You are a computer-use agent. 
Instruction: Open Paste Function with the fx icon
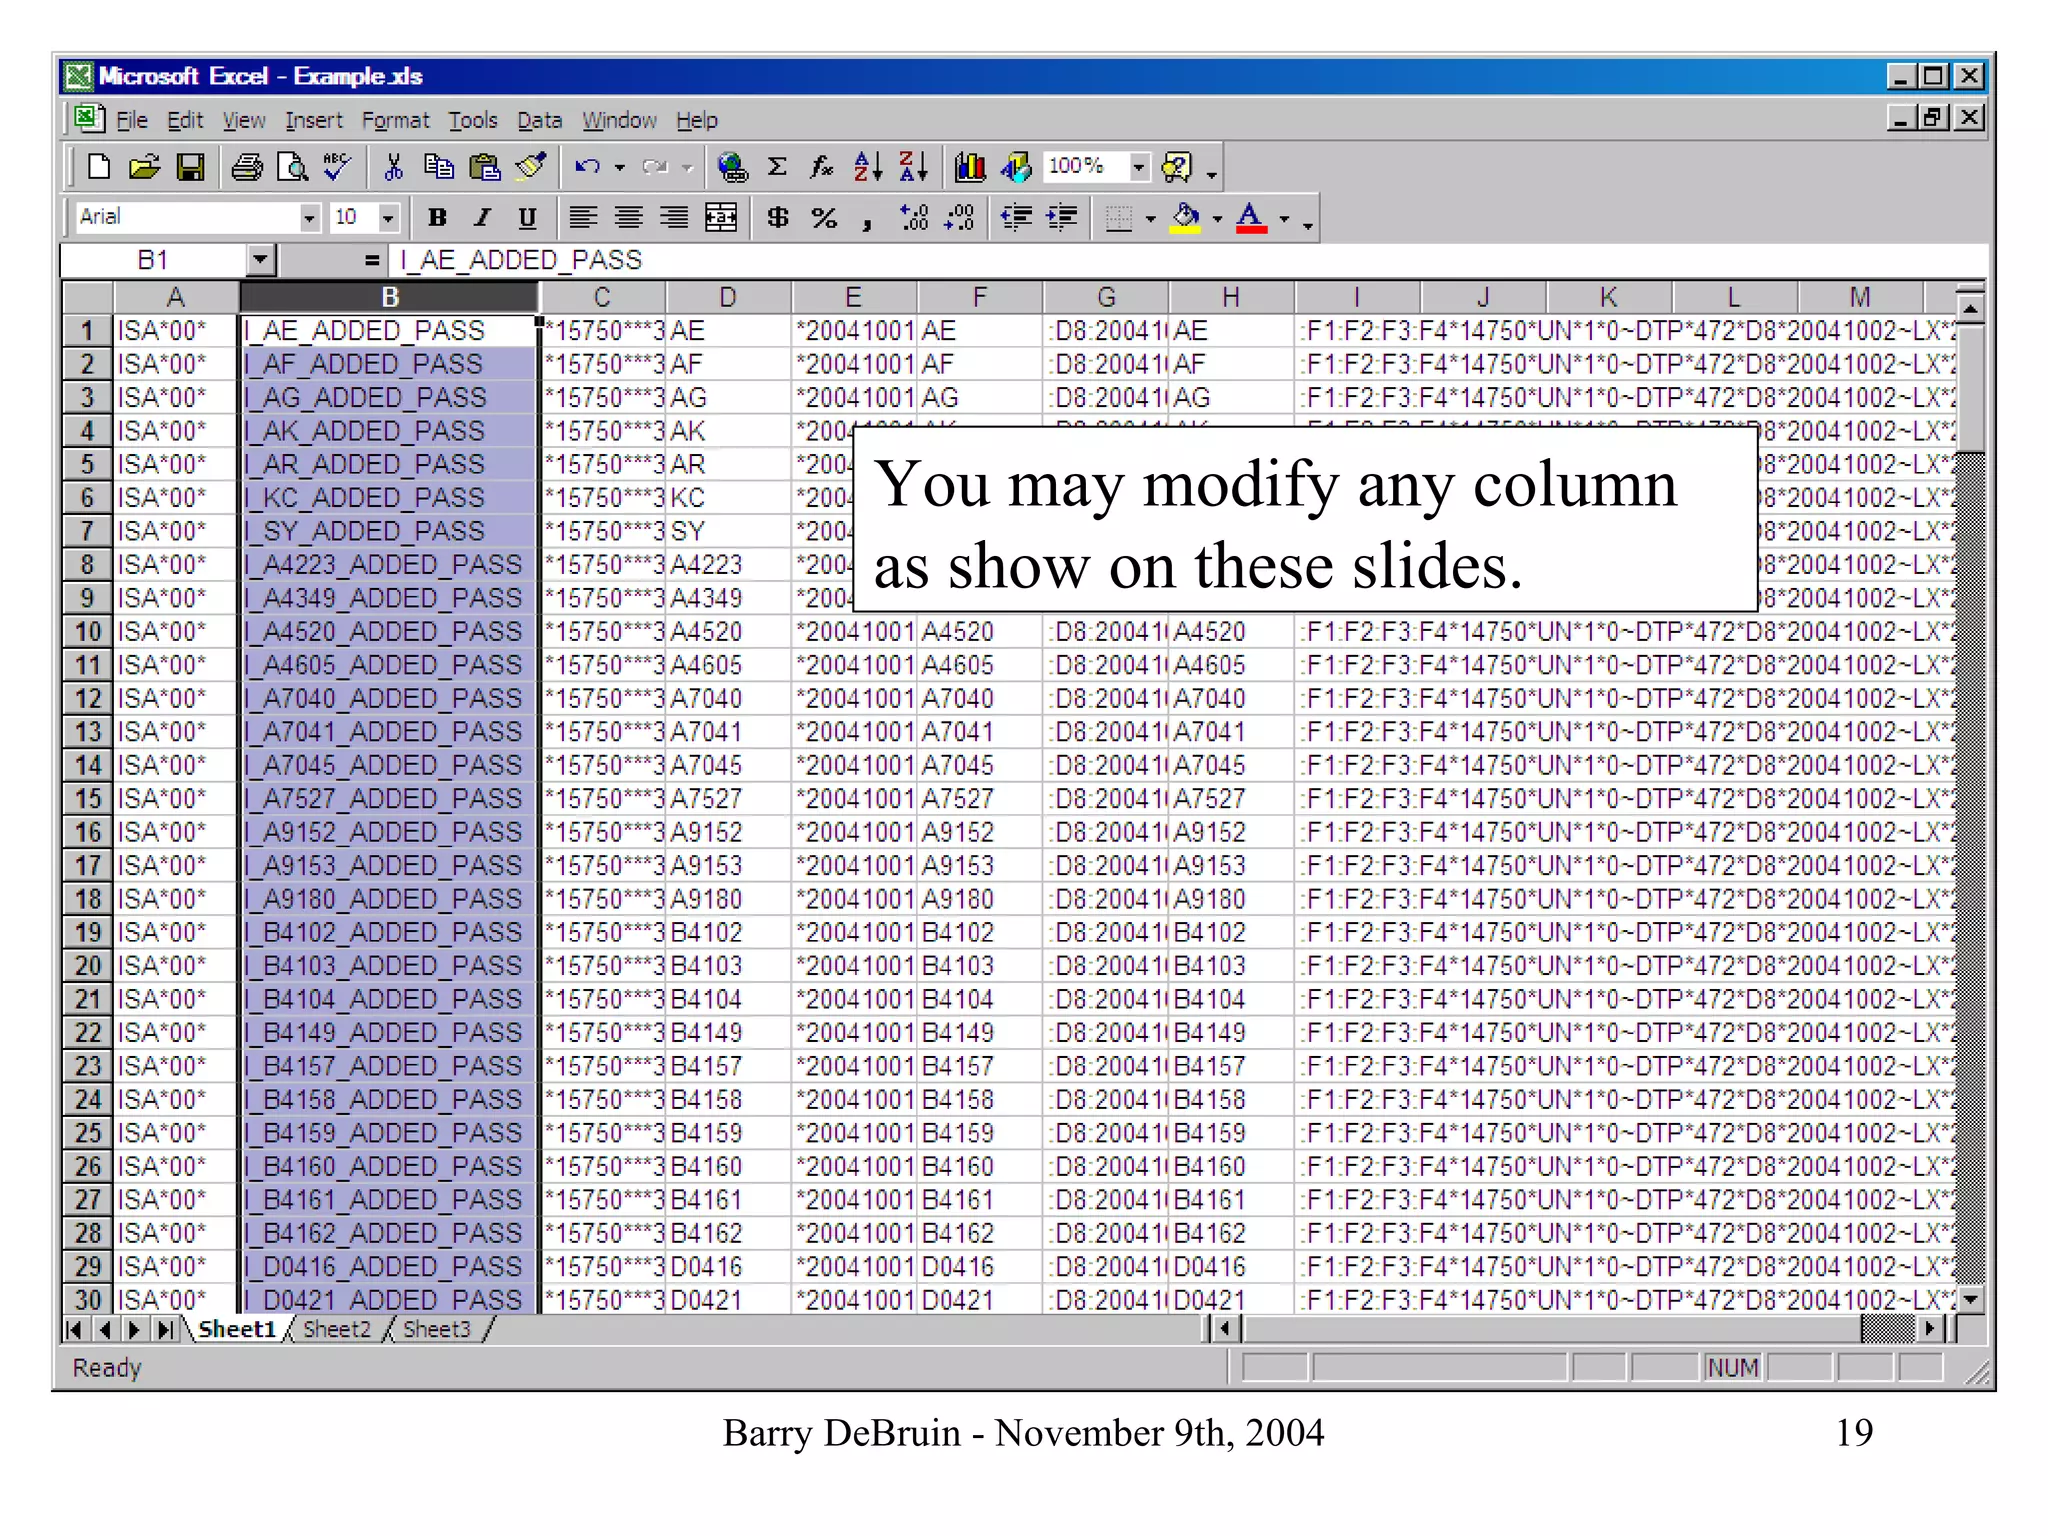point(822,167)
